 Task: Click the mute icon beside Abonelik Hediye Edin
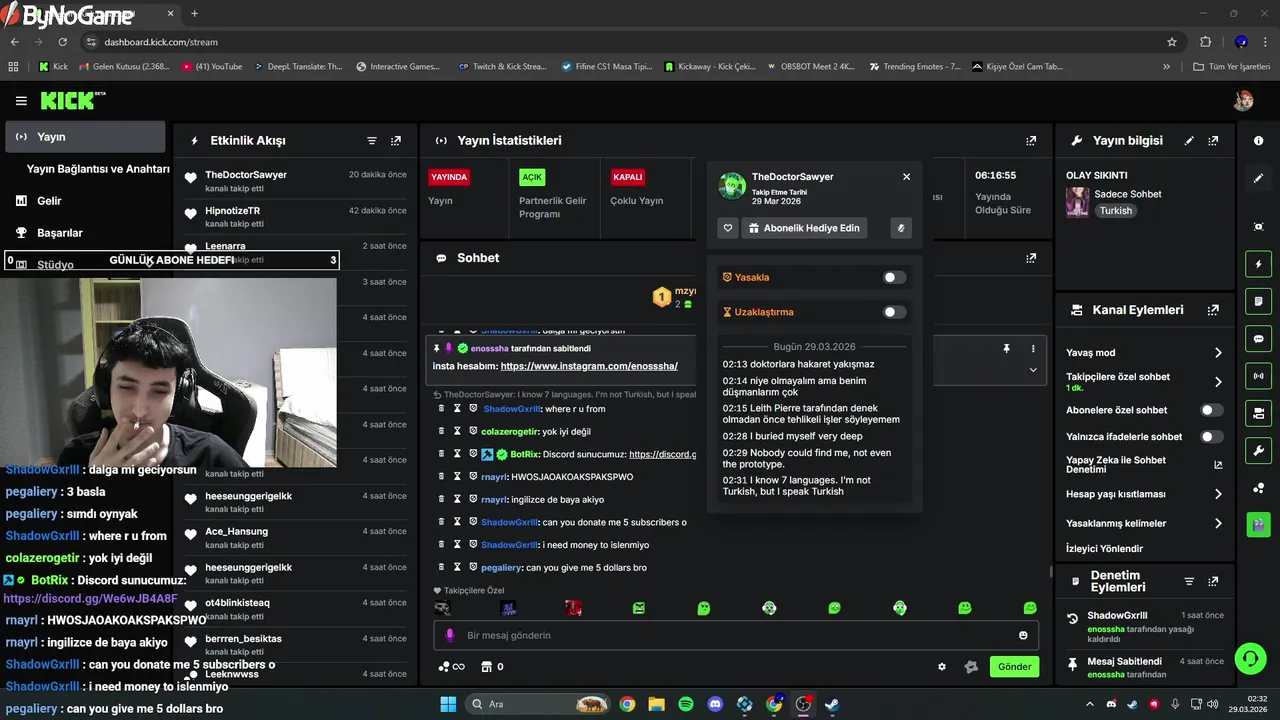click(901, 228)
